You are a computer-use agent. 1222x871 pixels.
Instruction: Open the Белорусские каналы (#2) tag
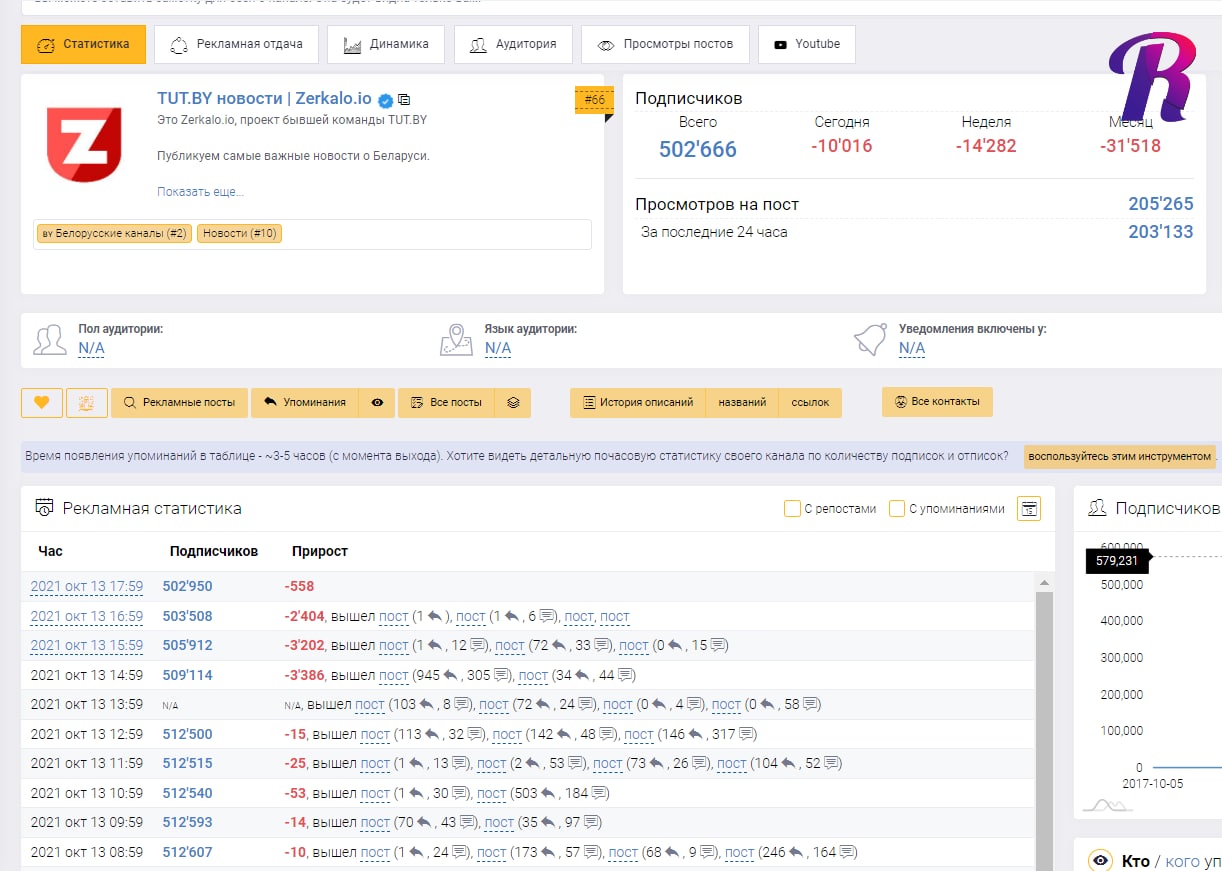[x=113, y=234]
